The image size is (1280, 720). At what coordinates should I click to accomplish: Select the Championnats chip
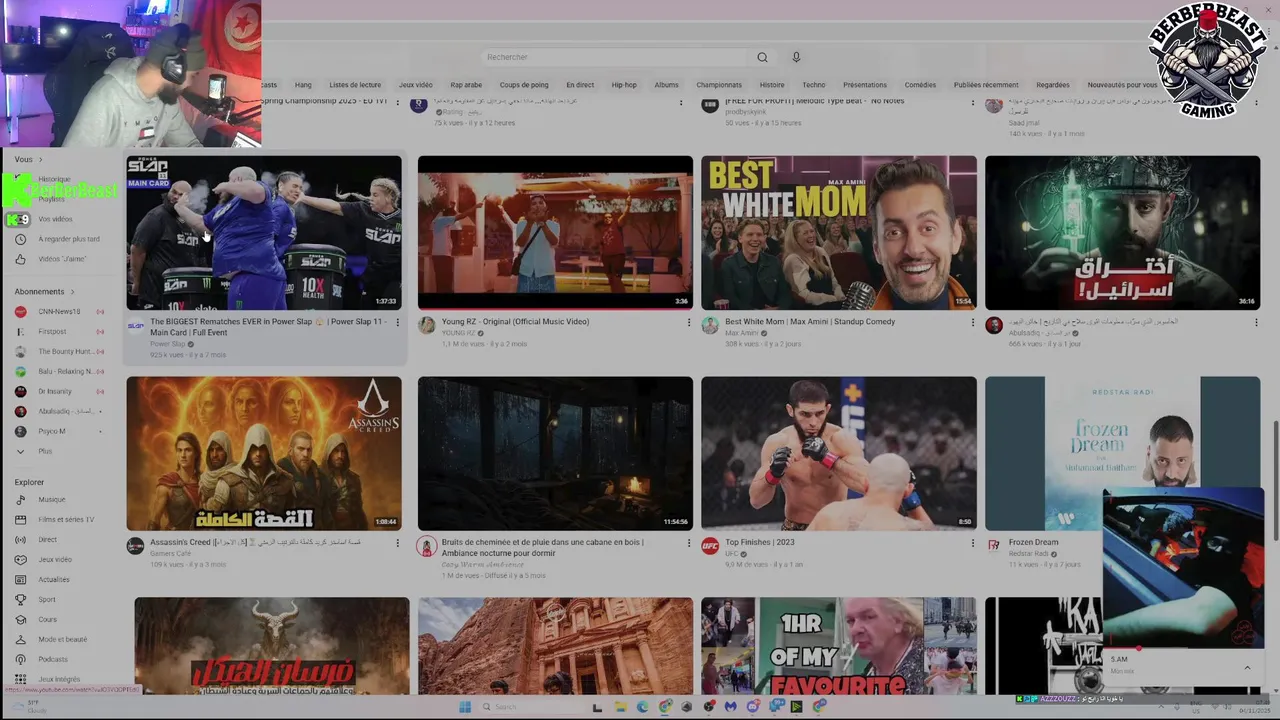[719, 85]
